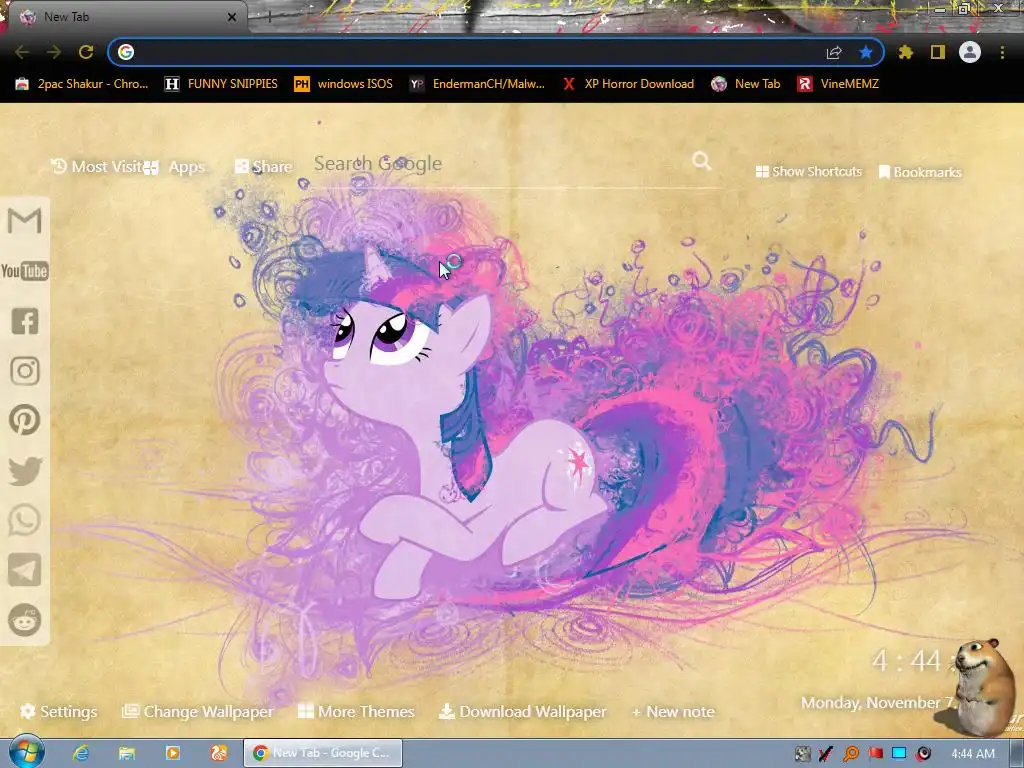Open Windows Explorer from taskbar
The width and height of the screenshot is (1024, 768).
tap(127, 753)
